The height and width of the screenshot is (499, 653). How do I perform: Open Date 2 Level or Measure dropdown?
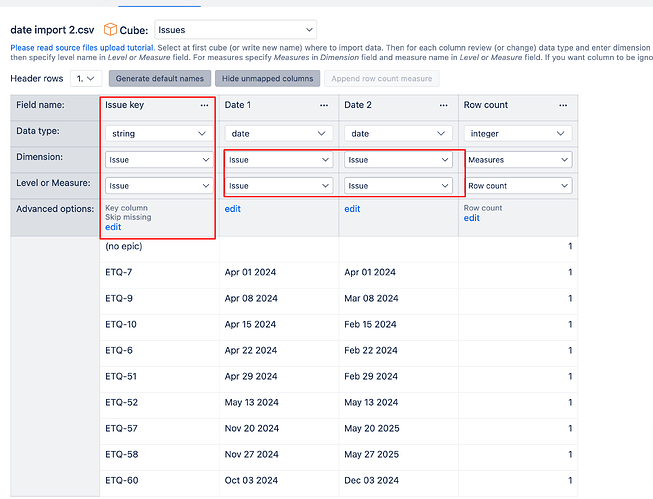[398, 186]
